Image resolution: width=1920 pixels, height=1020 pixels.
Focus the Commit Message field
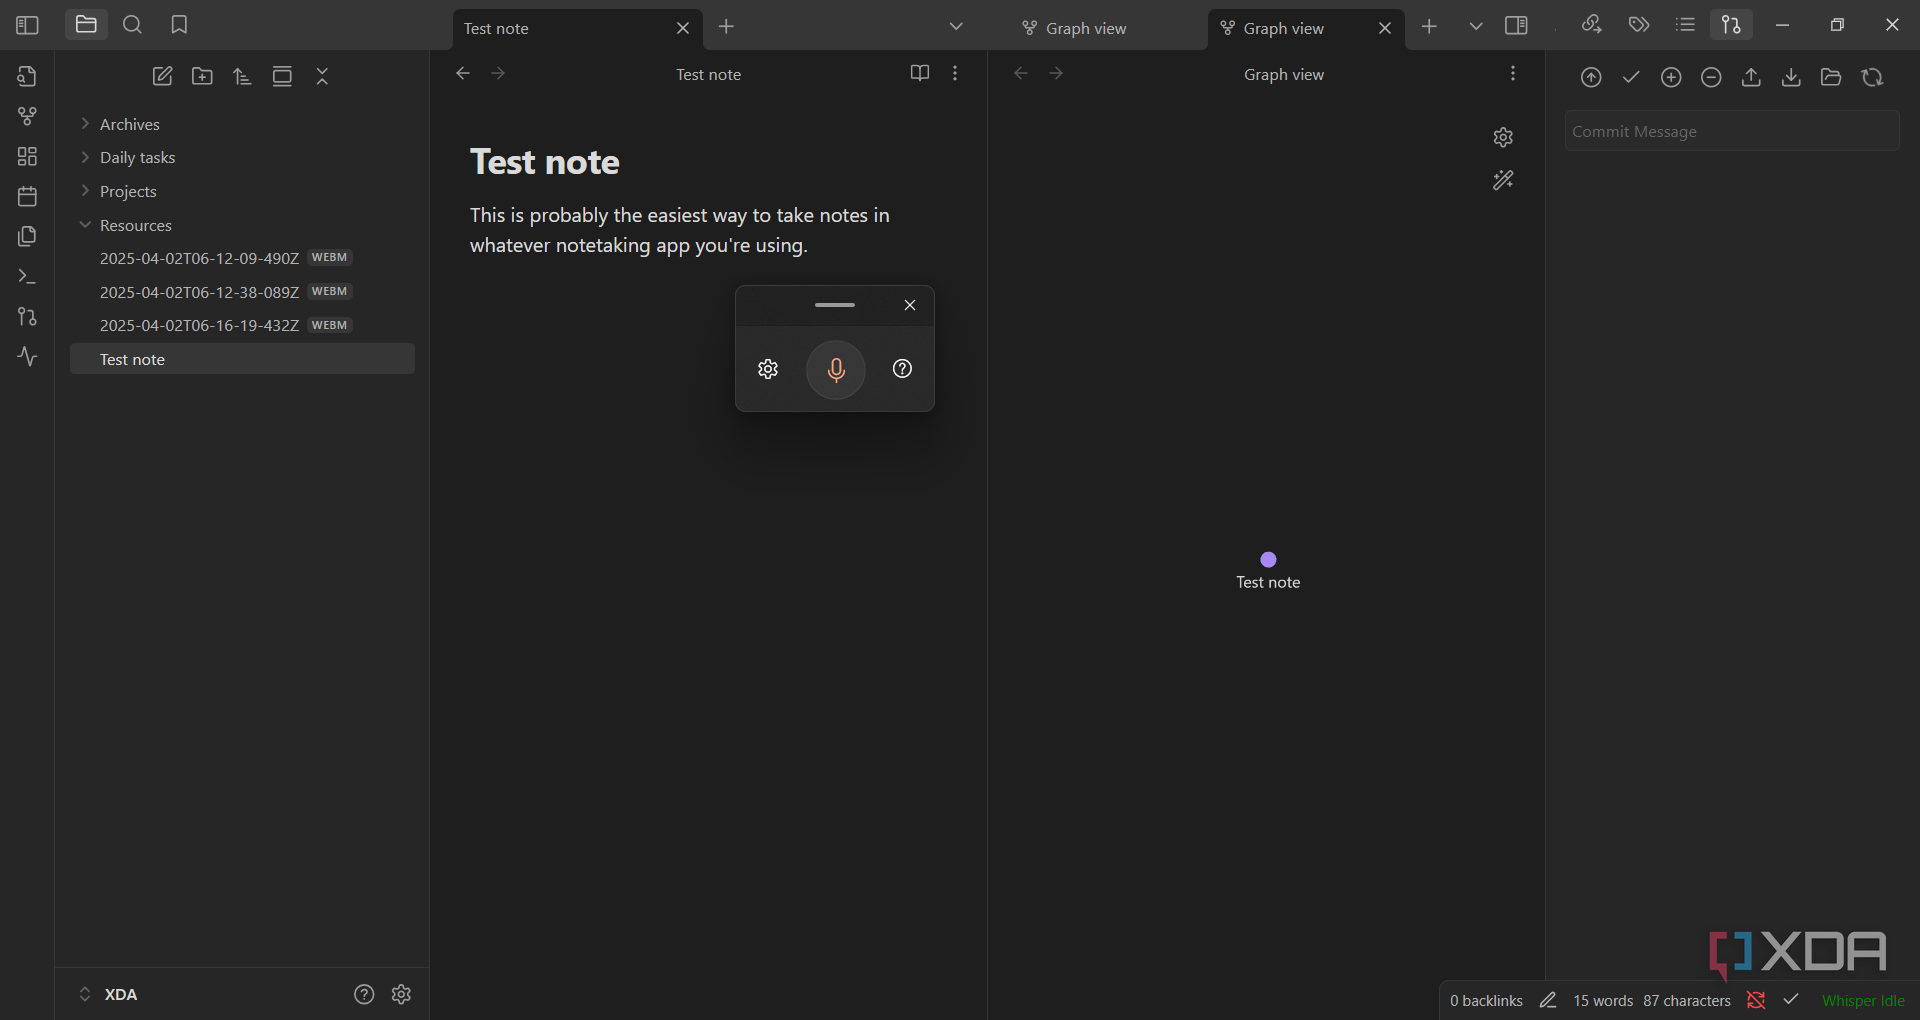(1732, 131)
